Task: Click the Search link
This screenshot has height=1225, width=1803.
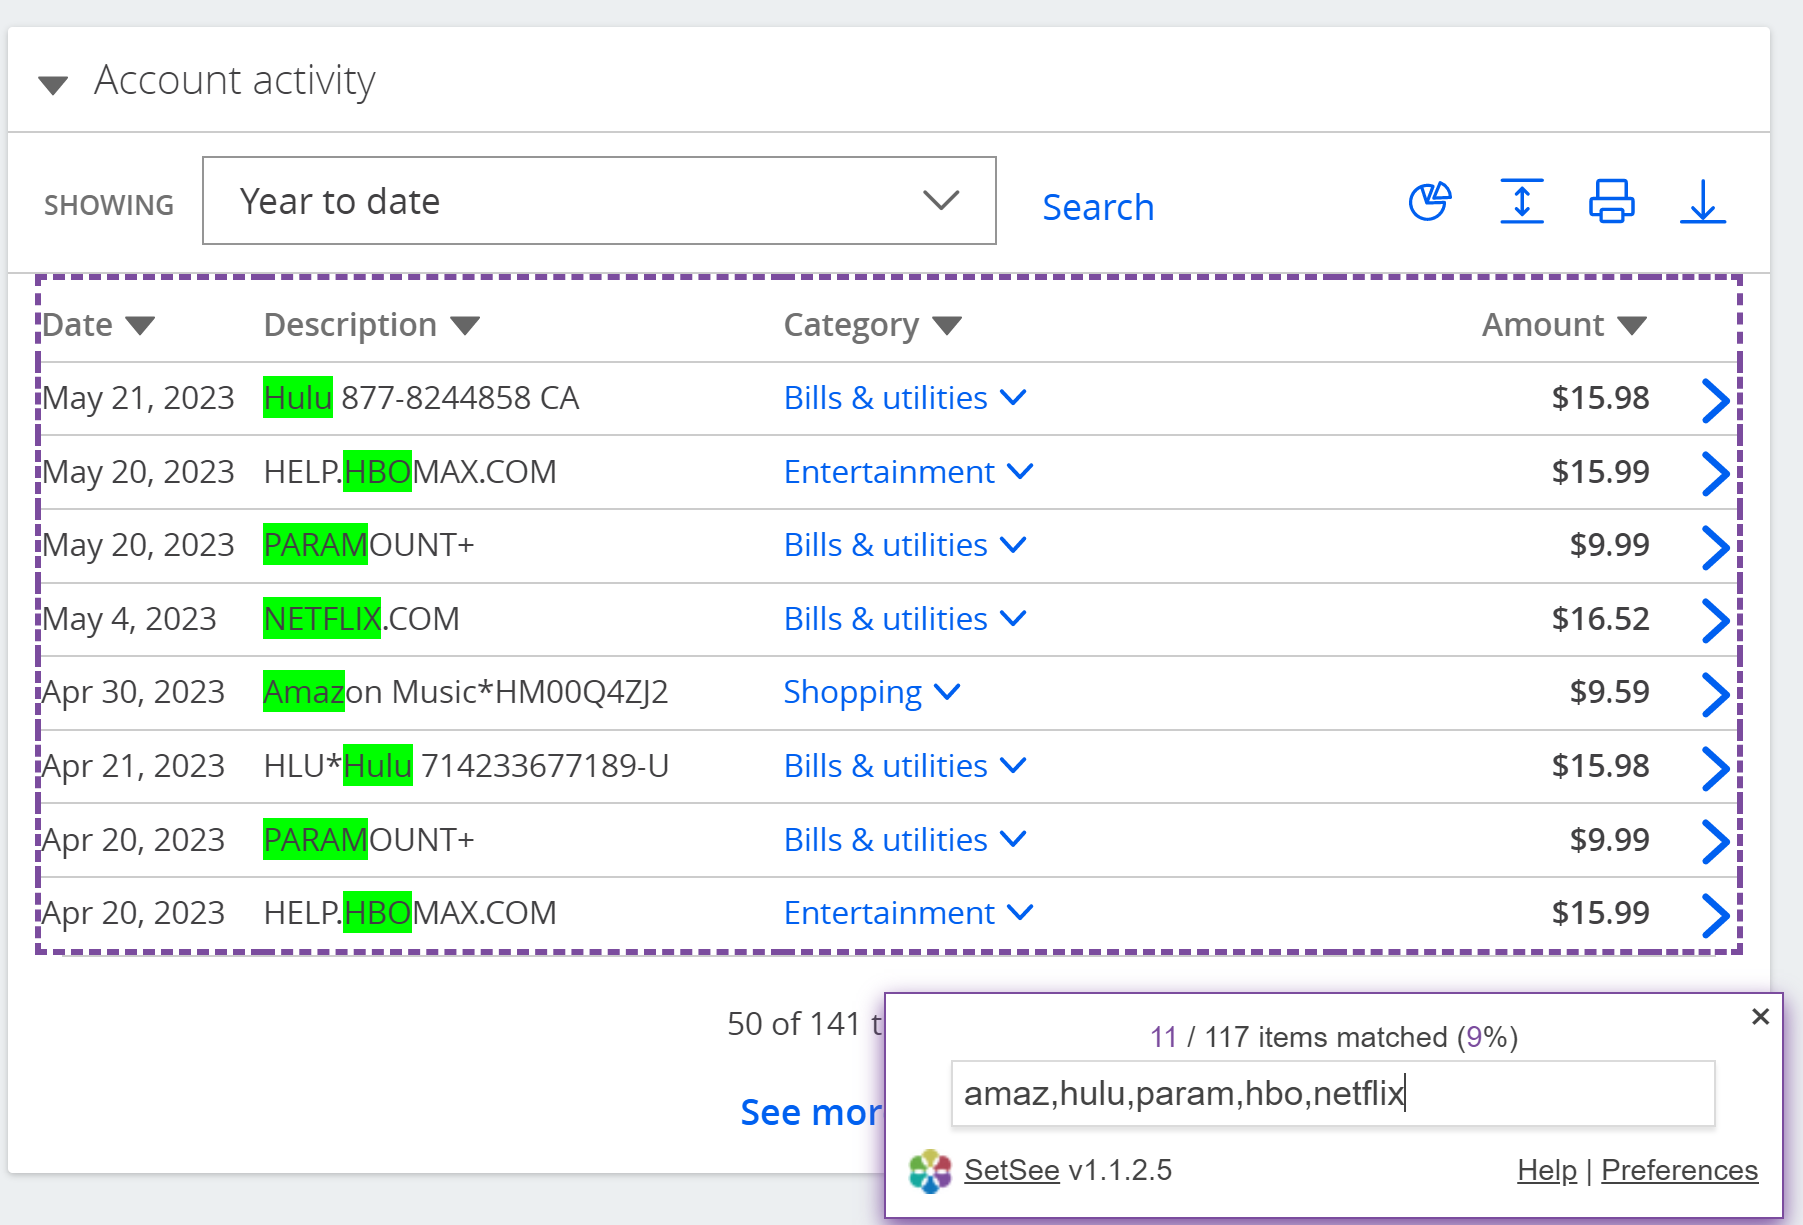Action: point(1097,207)
